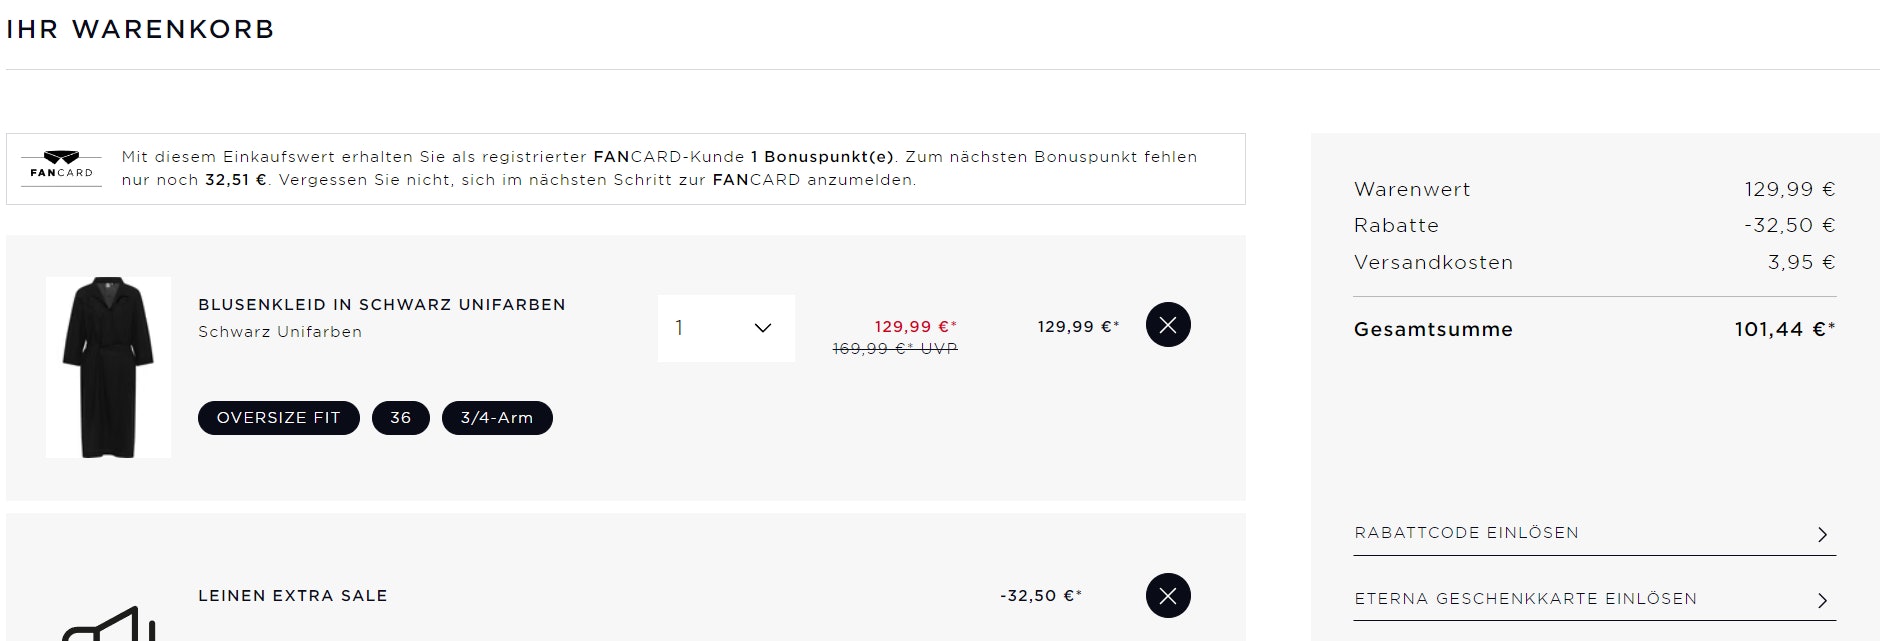This screenshot has height=641, width=1882.
Task: Click the red 129,99 € sale price
Action: coord(915,326)
